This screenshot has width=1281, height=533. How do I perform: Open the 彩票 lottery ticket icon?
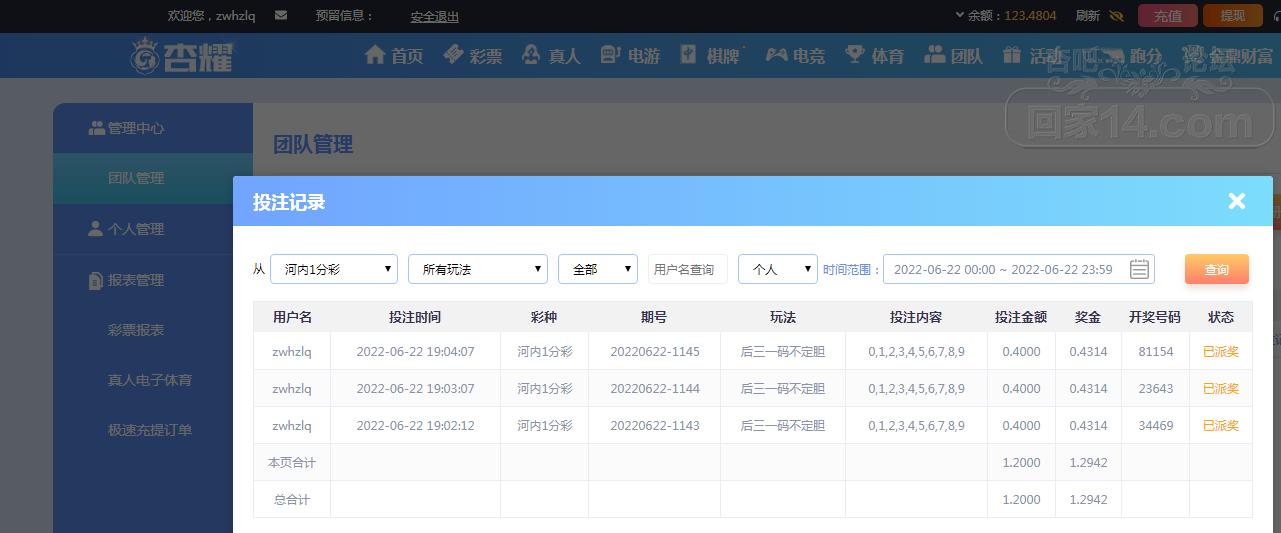coord(453,55)
